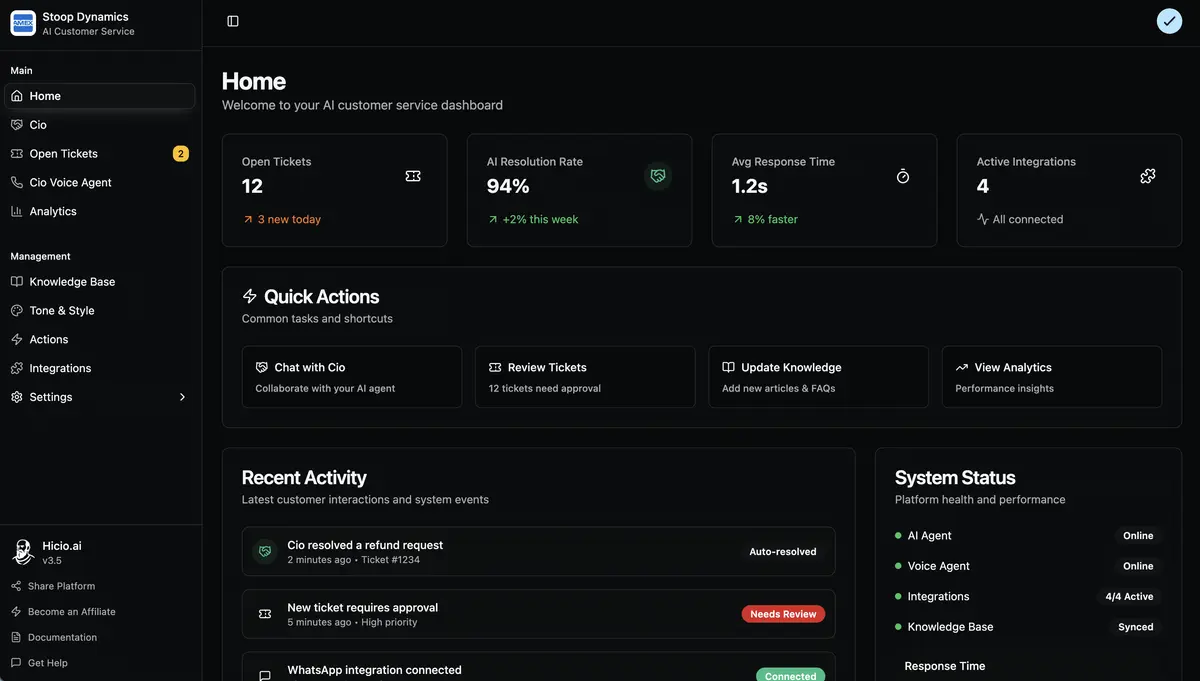This screenshot has width=1200, height=681.
Task: Click the 'Response Time' label in System Status
Action: tap(945, 666)
